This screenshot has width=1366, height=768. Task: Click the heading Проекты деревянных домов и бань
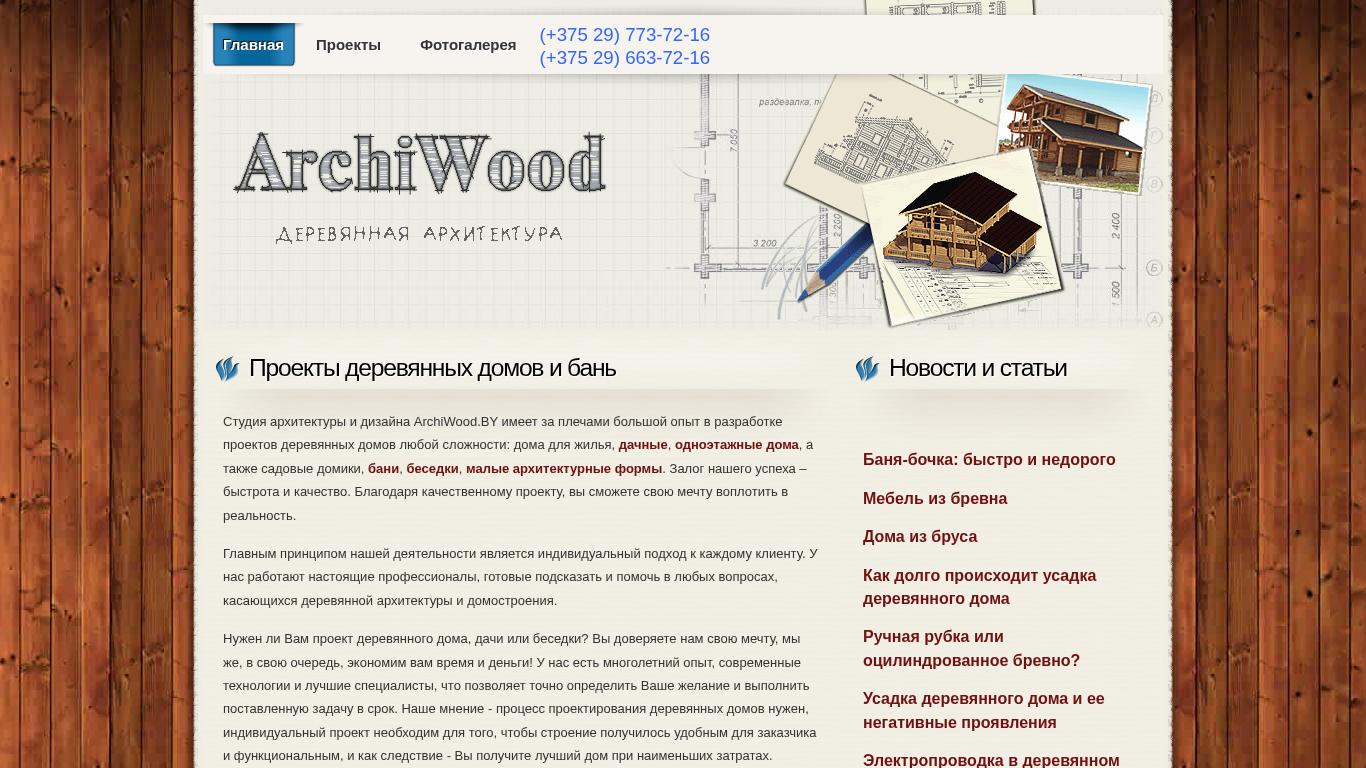coord(432,368)
